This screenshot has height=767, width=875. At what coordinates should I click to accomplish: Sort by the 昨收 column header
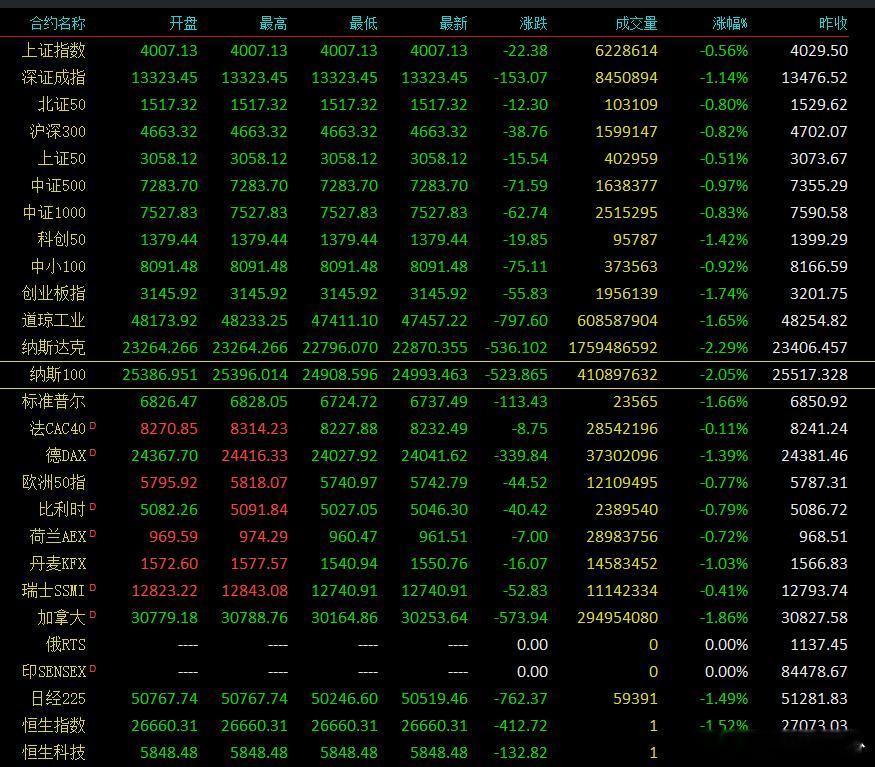(x=833, y=23)
